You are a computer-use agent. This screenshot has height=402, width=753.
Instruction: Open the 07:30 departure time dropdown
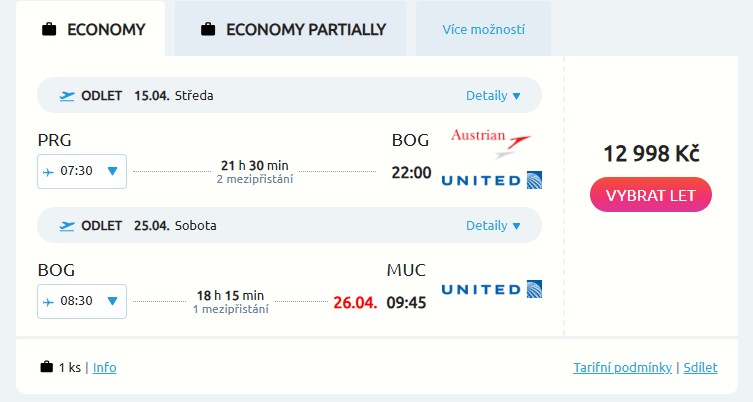[x=82, y=171]
